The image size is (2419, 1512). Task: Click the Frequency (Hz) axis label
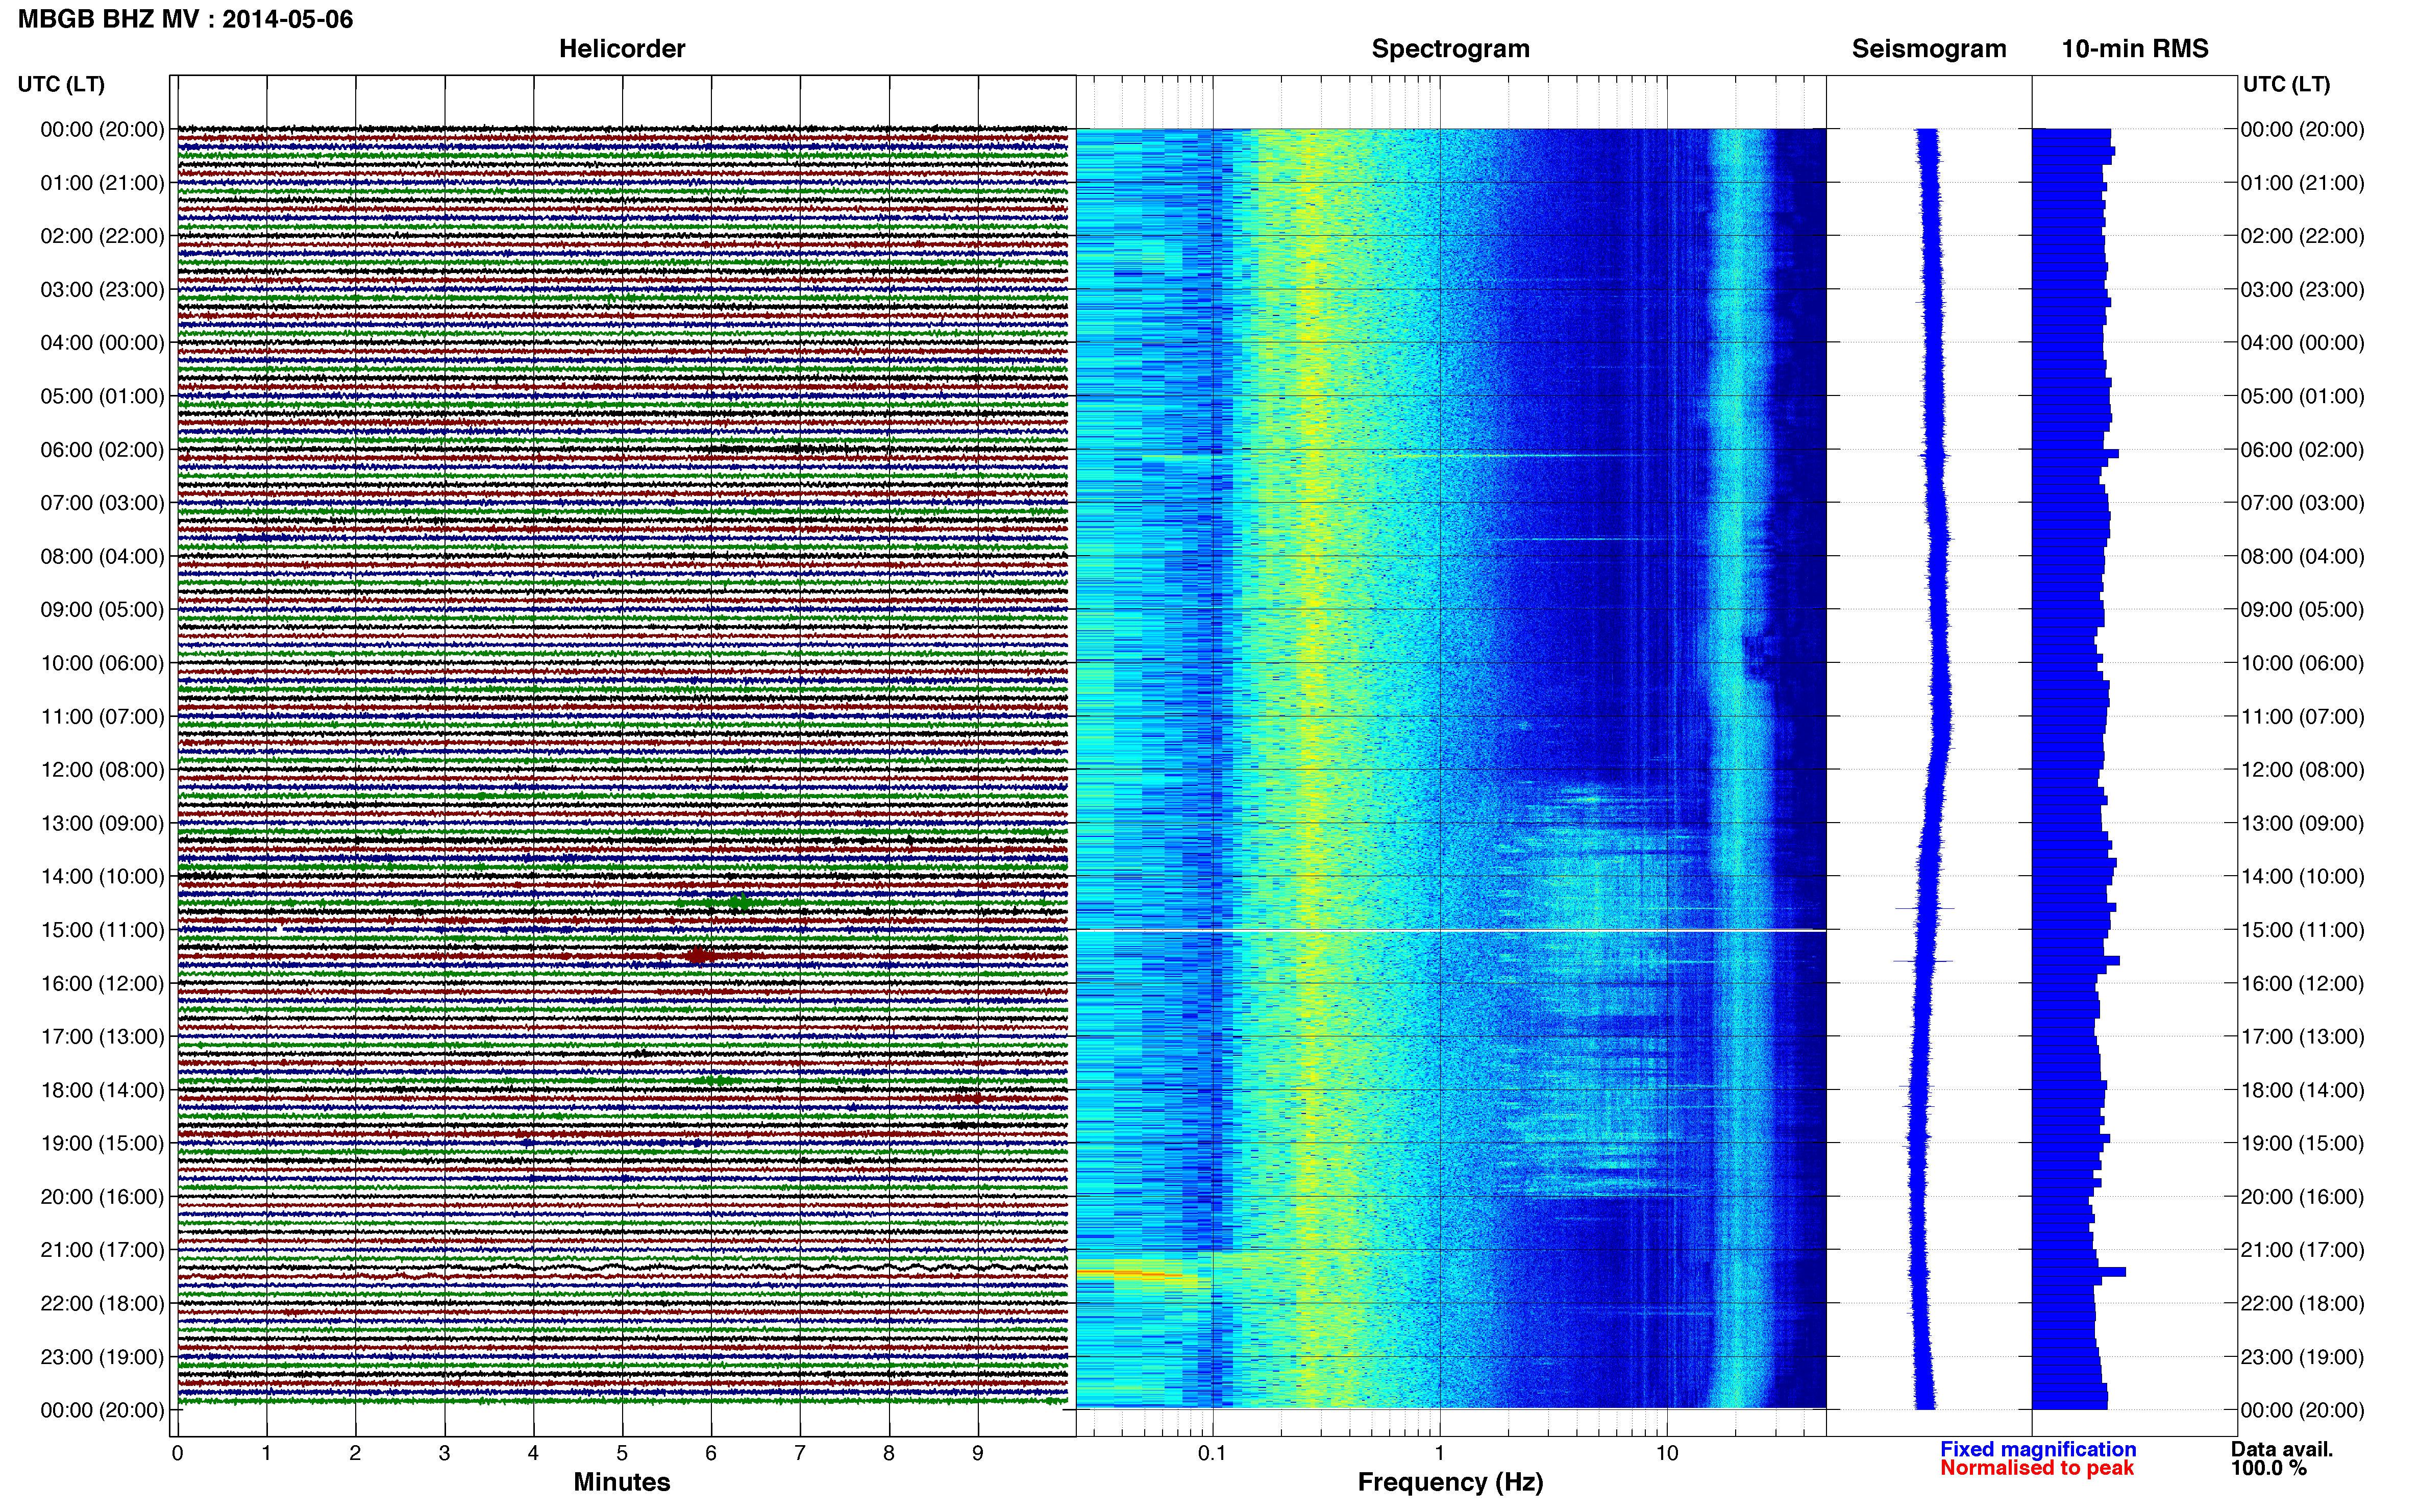1450,1482
